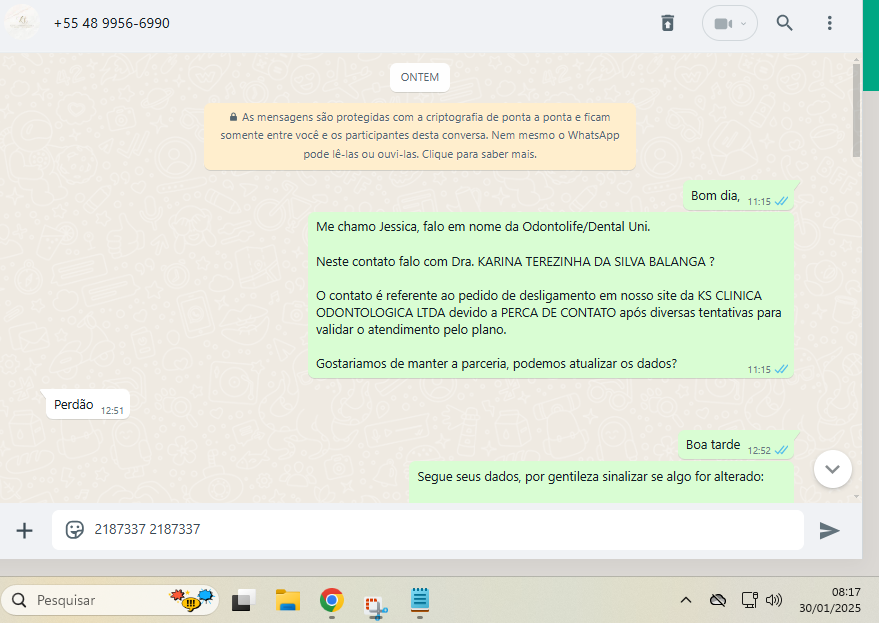This screenshot has width=879, height=623.
Task: Expand the call options dropdown arrow
Action: tap(744, 24)
